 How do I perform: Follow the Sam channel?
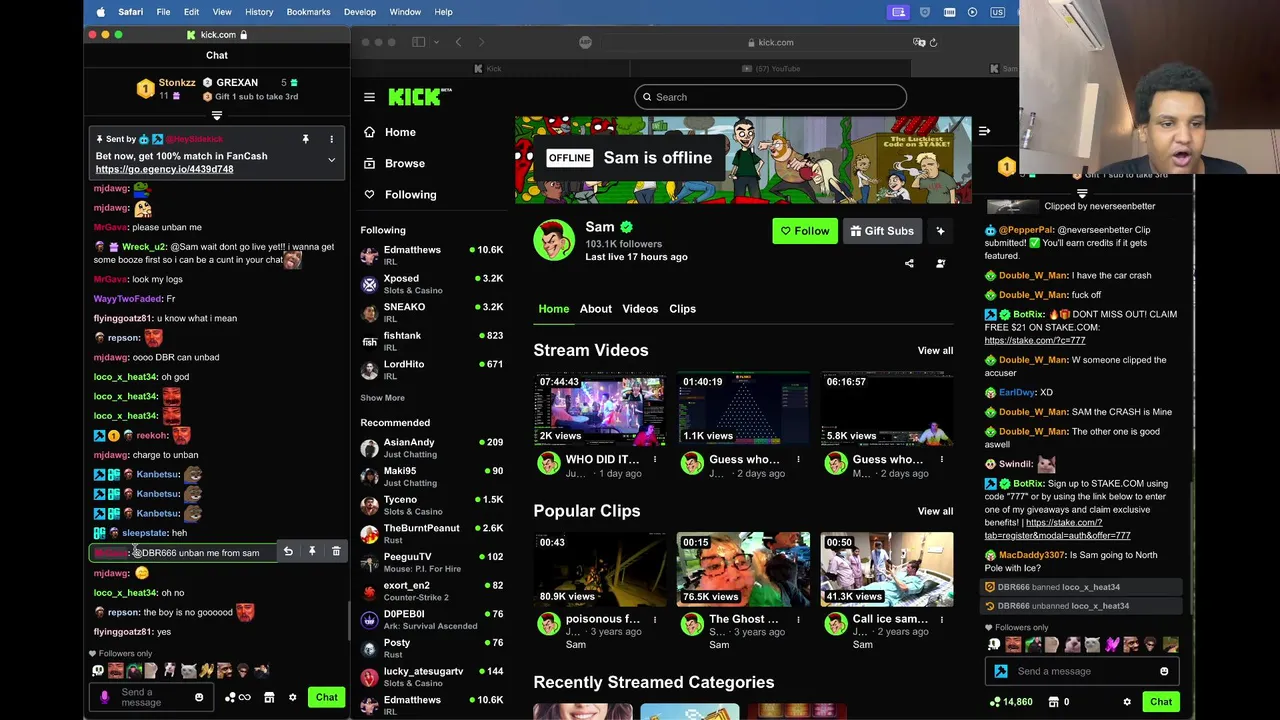click(805, 231)
